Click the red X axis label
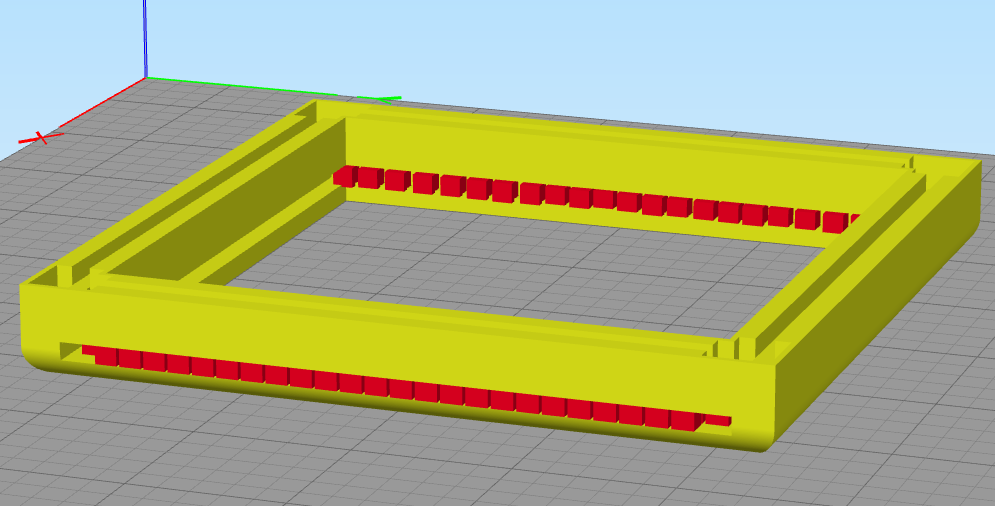995x506 pixels. (x=41, y=137)
